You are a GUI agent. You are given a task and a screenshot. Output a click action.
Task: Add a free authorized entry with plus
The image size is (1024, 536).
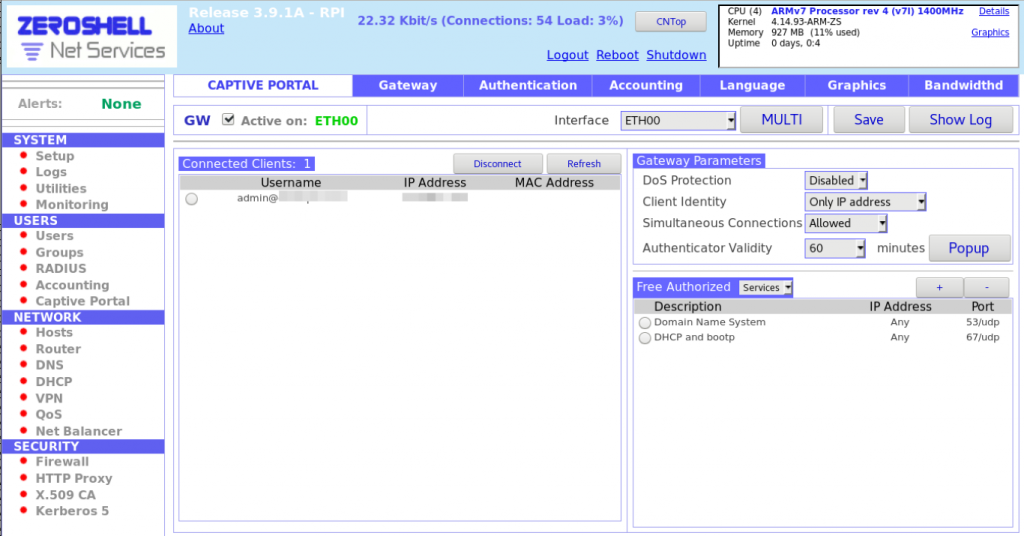[x=939, y=287]
